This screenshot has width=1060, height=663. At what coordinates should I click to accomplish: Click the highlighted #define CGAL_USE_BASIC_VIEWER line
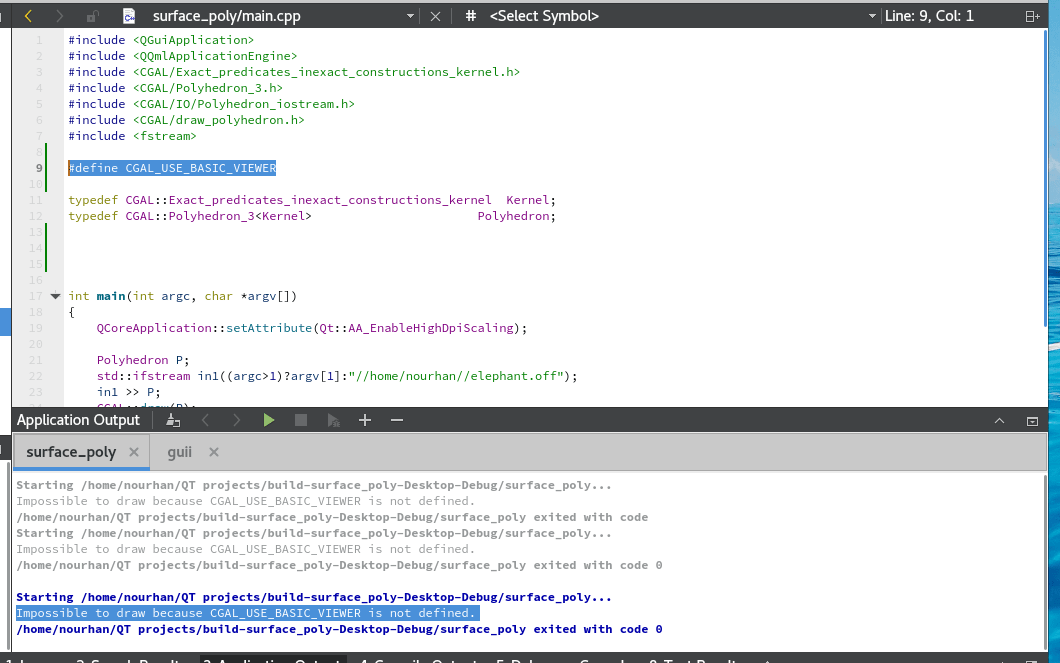coord(172,168)
